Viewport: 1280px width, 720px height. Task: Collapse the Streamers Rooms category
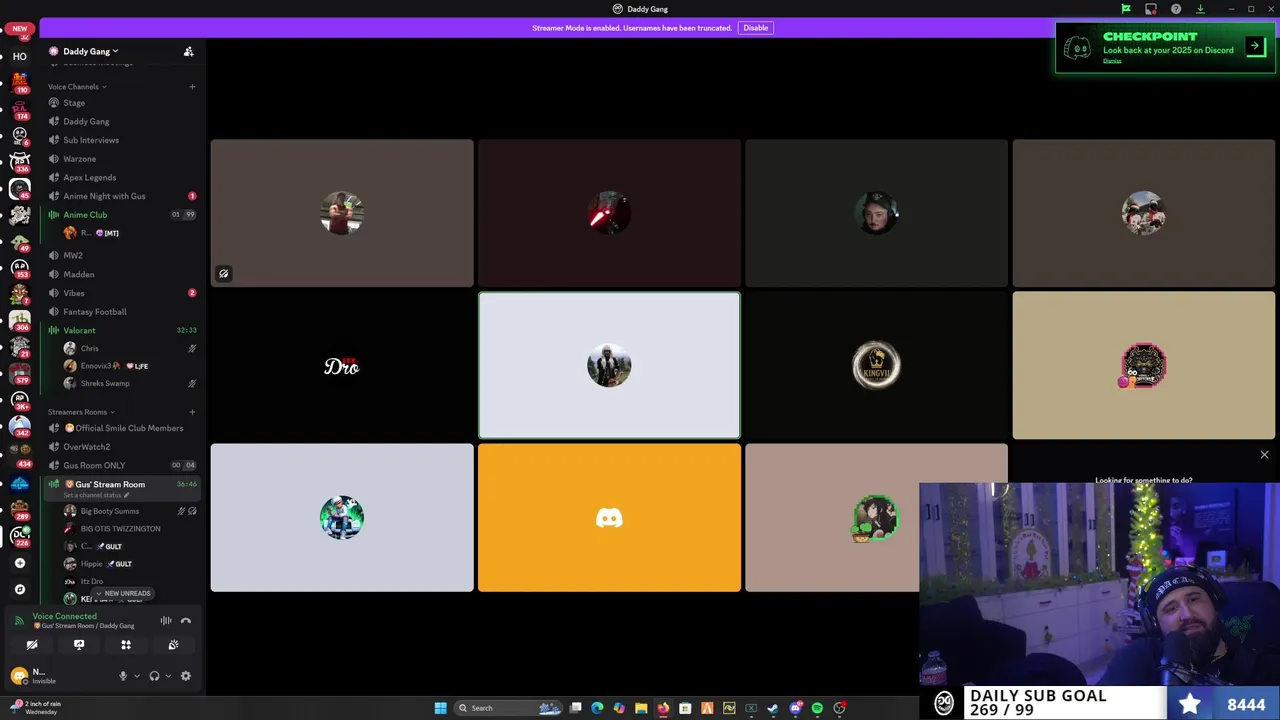coord(80,412)
